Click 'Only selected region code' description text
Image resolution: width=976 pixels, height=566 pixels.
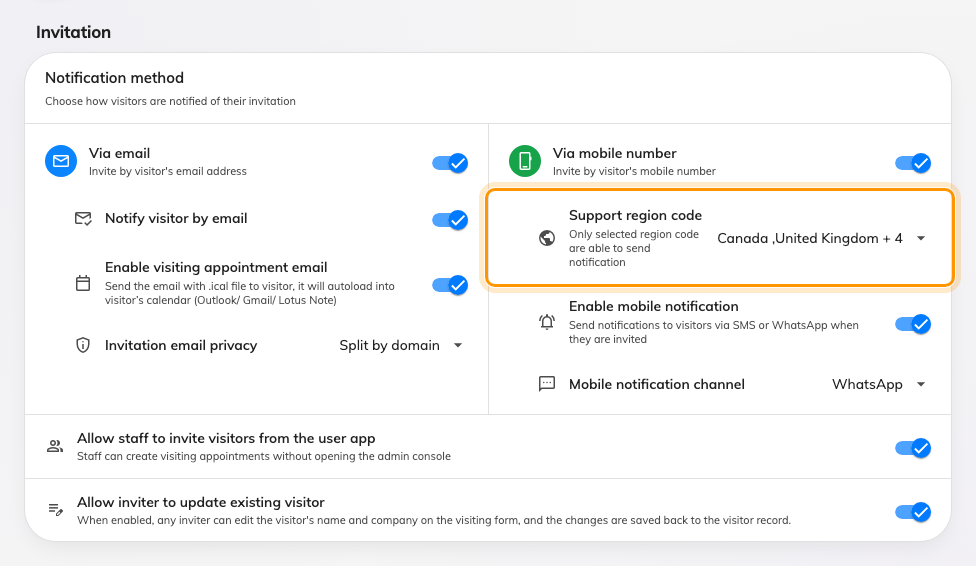(x=634, y=248)
